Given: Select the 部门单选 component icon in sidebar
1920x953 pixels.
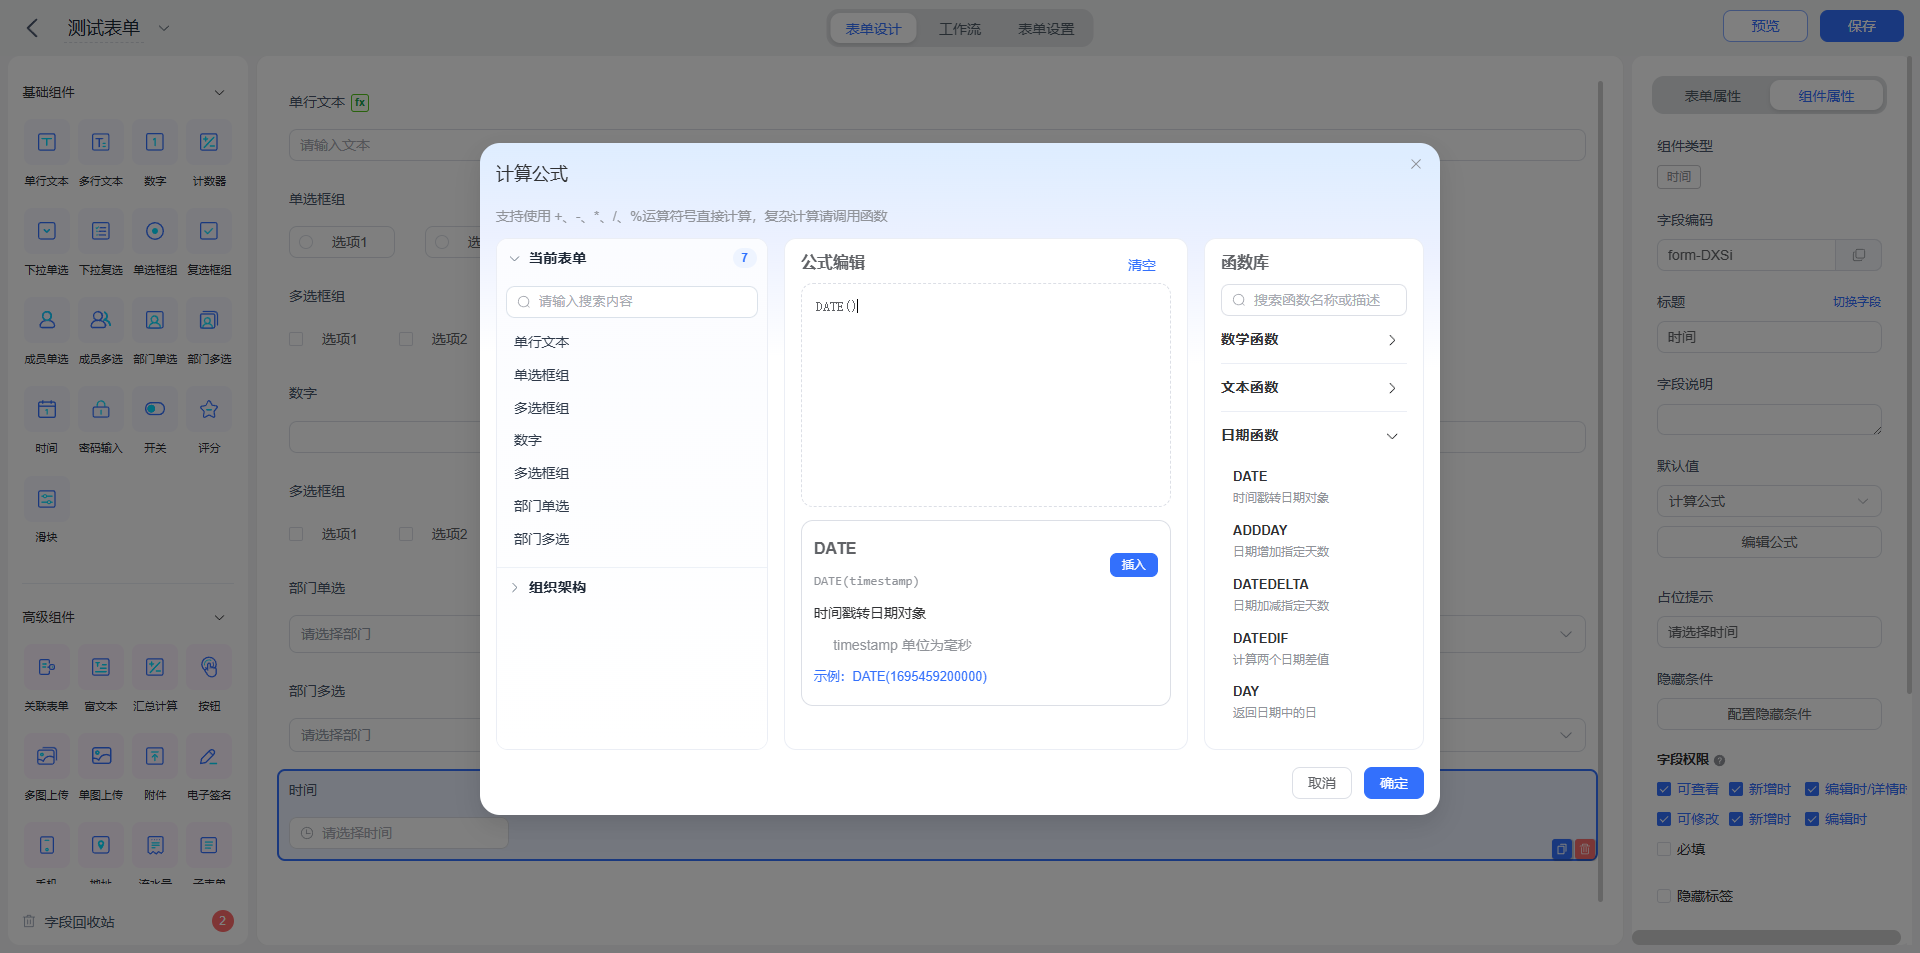Looking at the screenshot, I should pos(155,320).
